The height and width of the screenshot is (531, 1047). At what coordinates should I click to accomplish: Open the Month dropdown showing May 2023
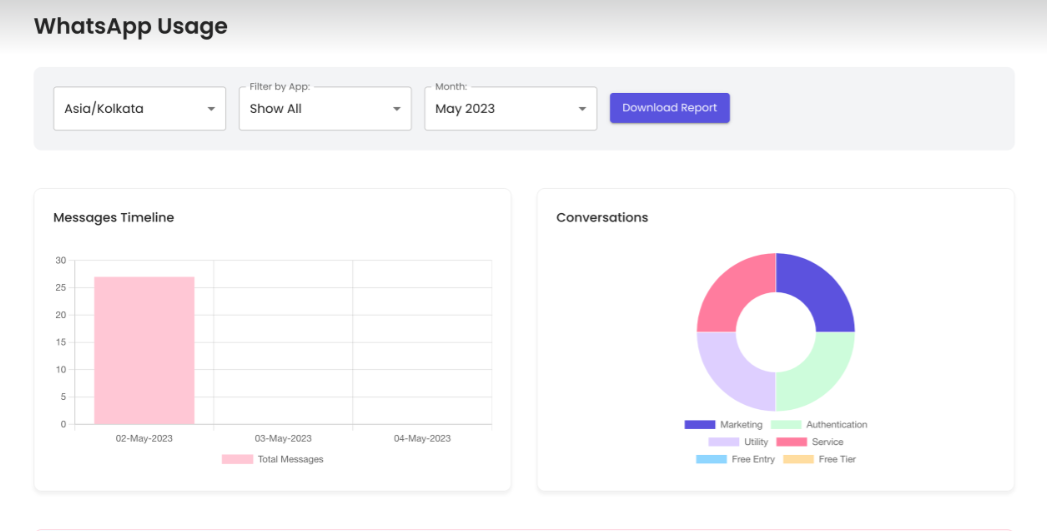[511, 108]
